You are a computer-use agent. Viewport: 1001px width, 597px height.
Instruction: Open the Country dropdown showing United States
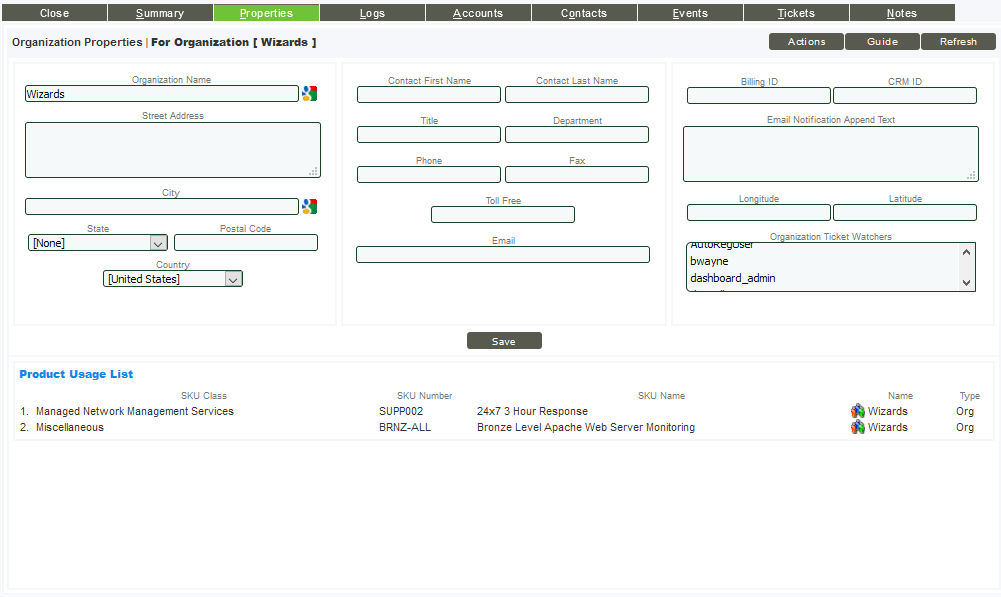click(234, 278)
